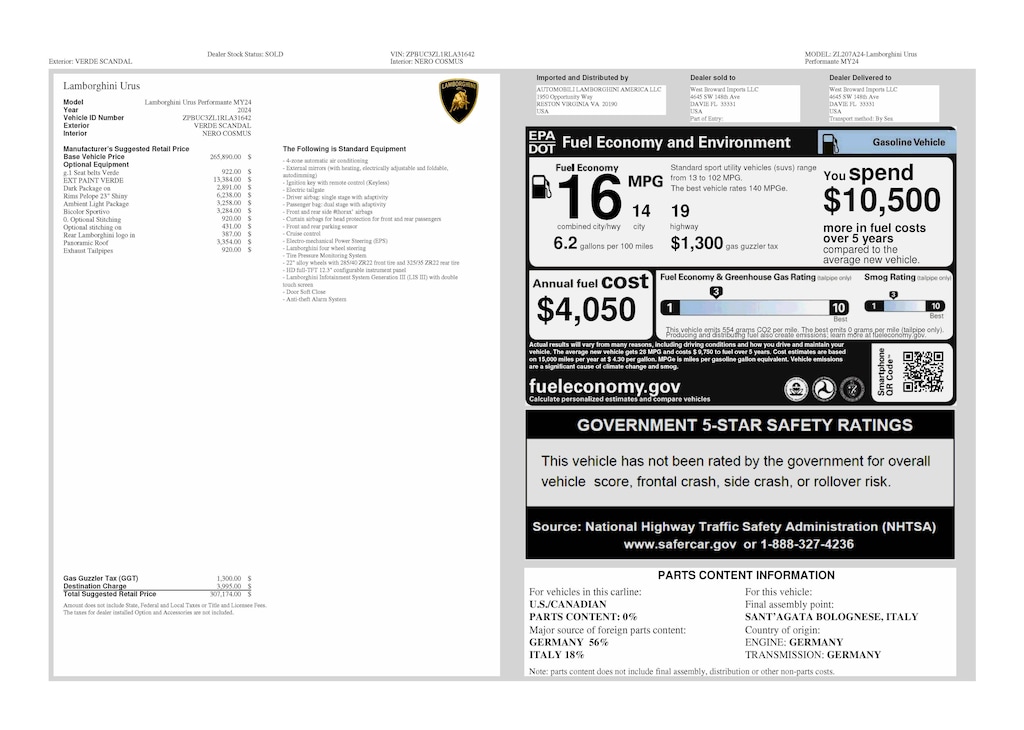This screenshot has width=1024, height=730.
Task: Click the Base Vehicle Price 265,890.00 value
Action: (x=225, y=157)
